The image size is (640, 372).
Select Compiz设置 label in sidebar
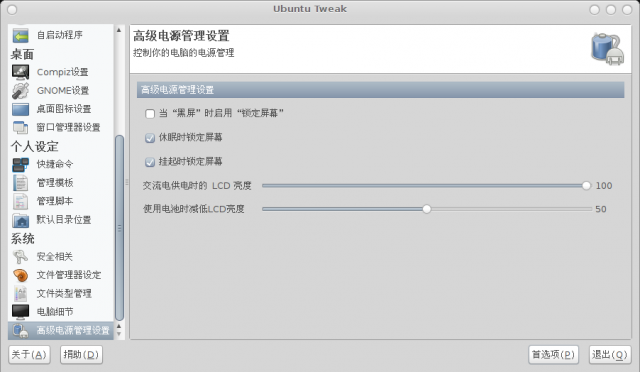tap(62, 72)
